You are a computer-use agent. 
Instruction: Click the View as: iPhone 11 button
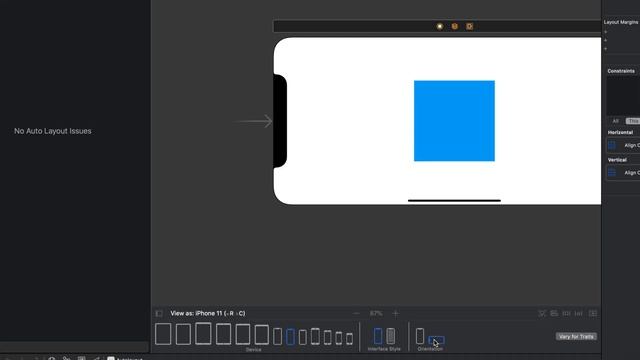208,313
